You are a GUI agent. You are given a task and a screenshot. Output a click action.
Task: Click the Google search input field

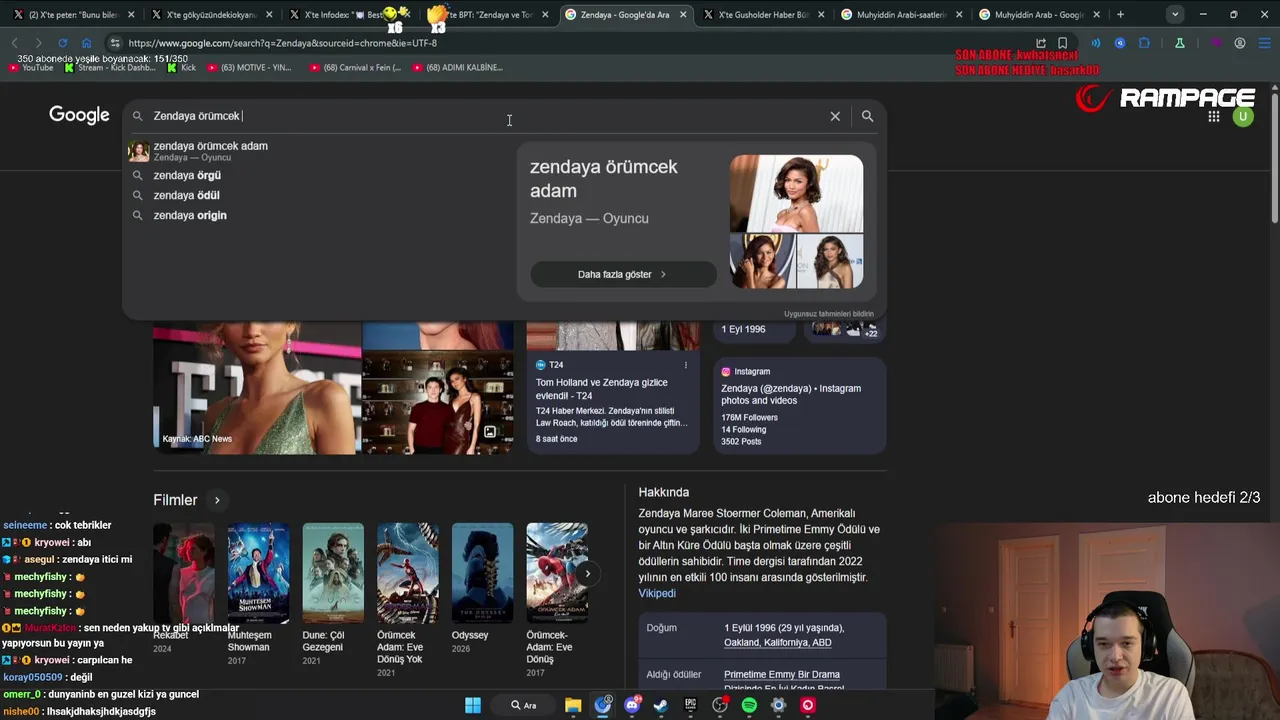tap(485, 116)
